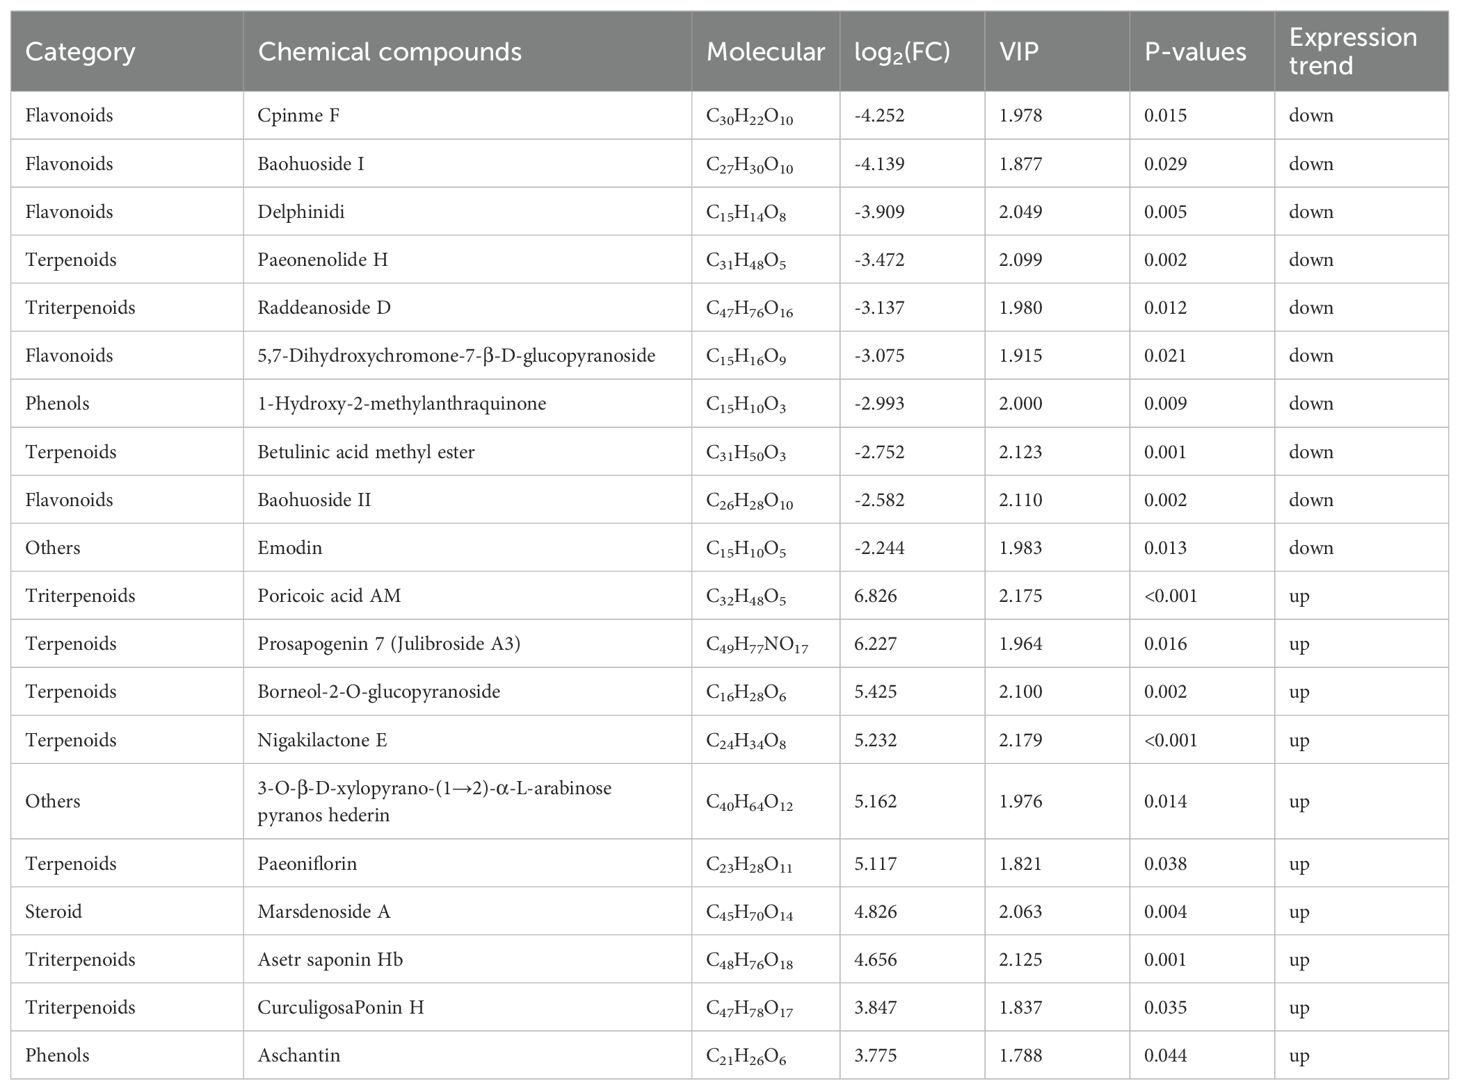Select the Cpinme F compound cell
1460x1090 pixels.
[x=298, y=116]
